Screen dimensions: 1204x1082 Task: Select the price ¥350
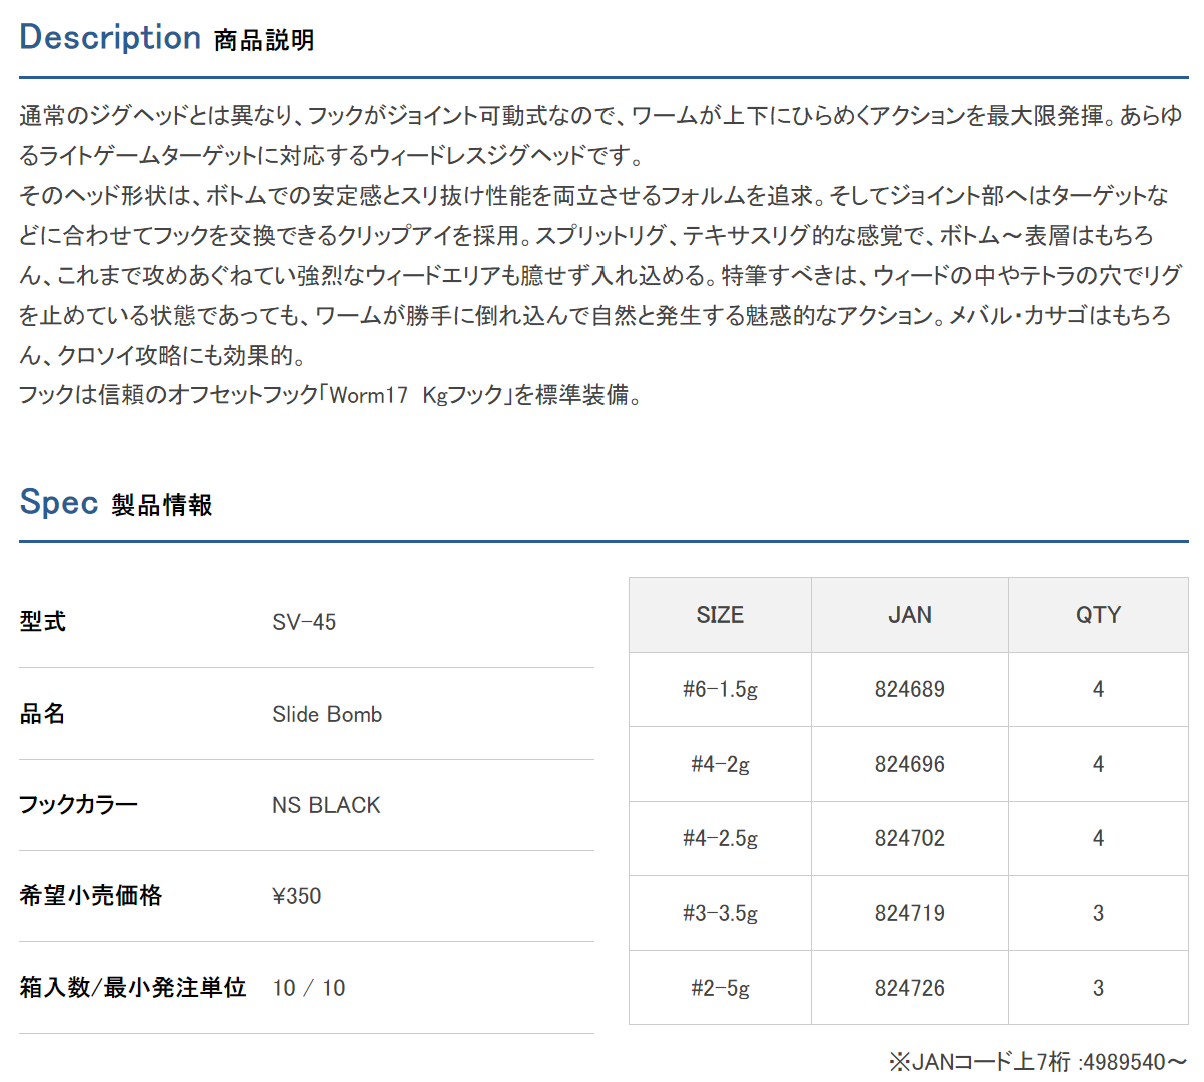297,896
